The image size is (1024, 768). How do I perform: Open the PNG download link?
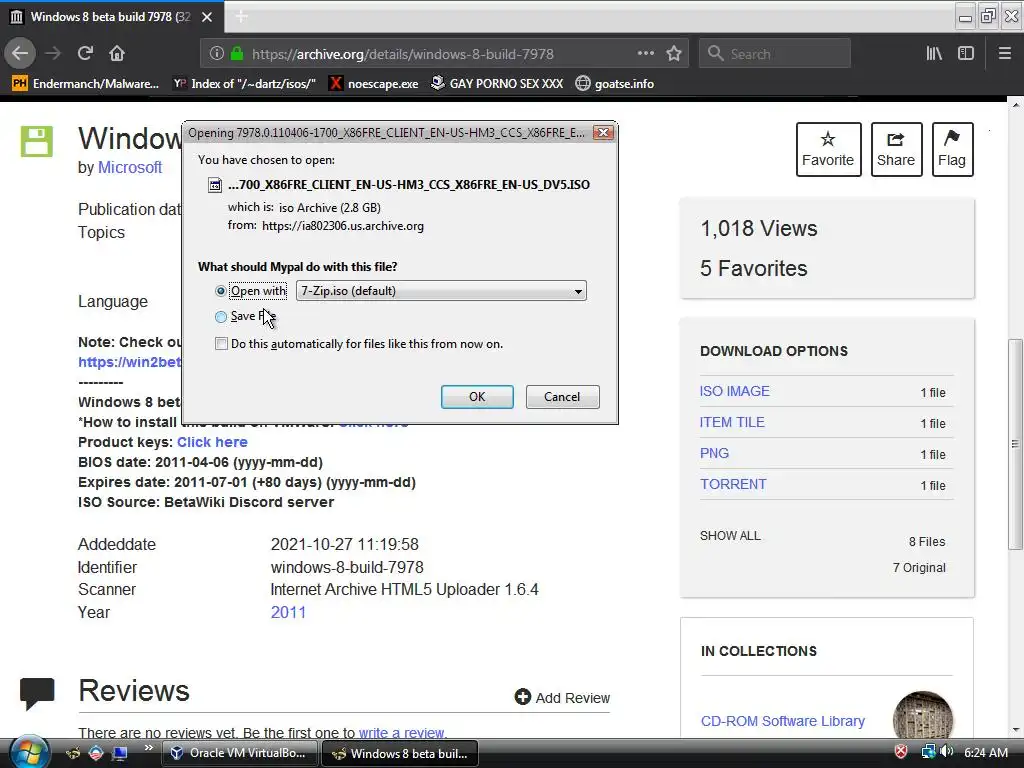pos(714,453)
